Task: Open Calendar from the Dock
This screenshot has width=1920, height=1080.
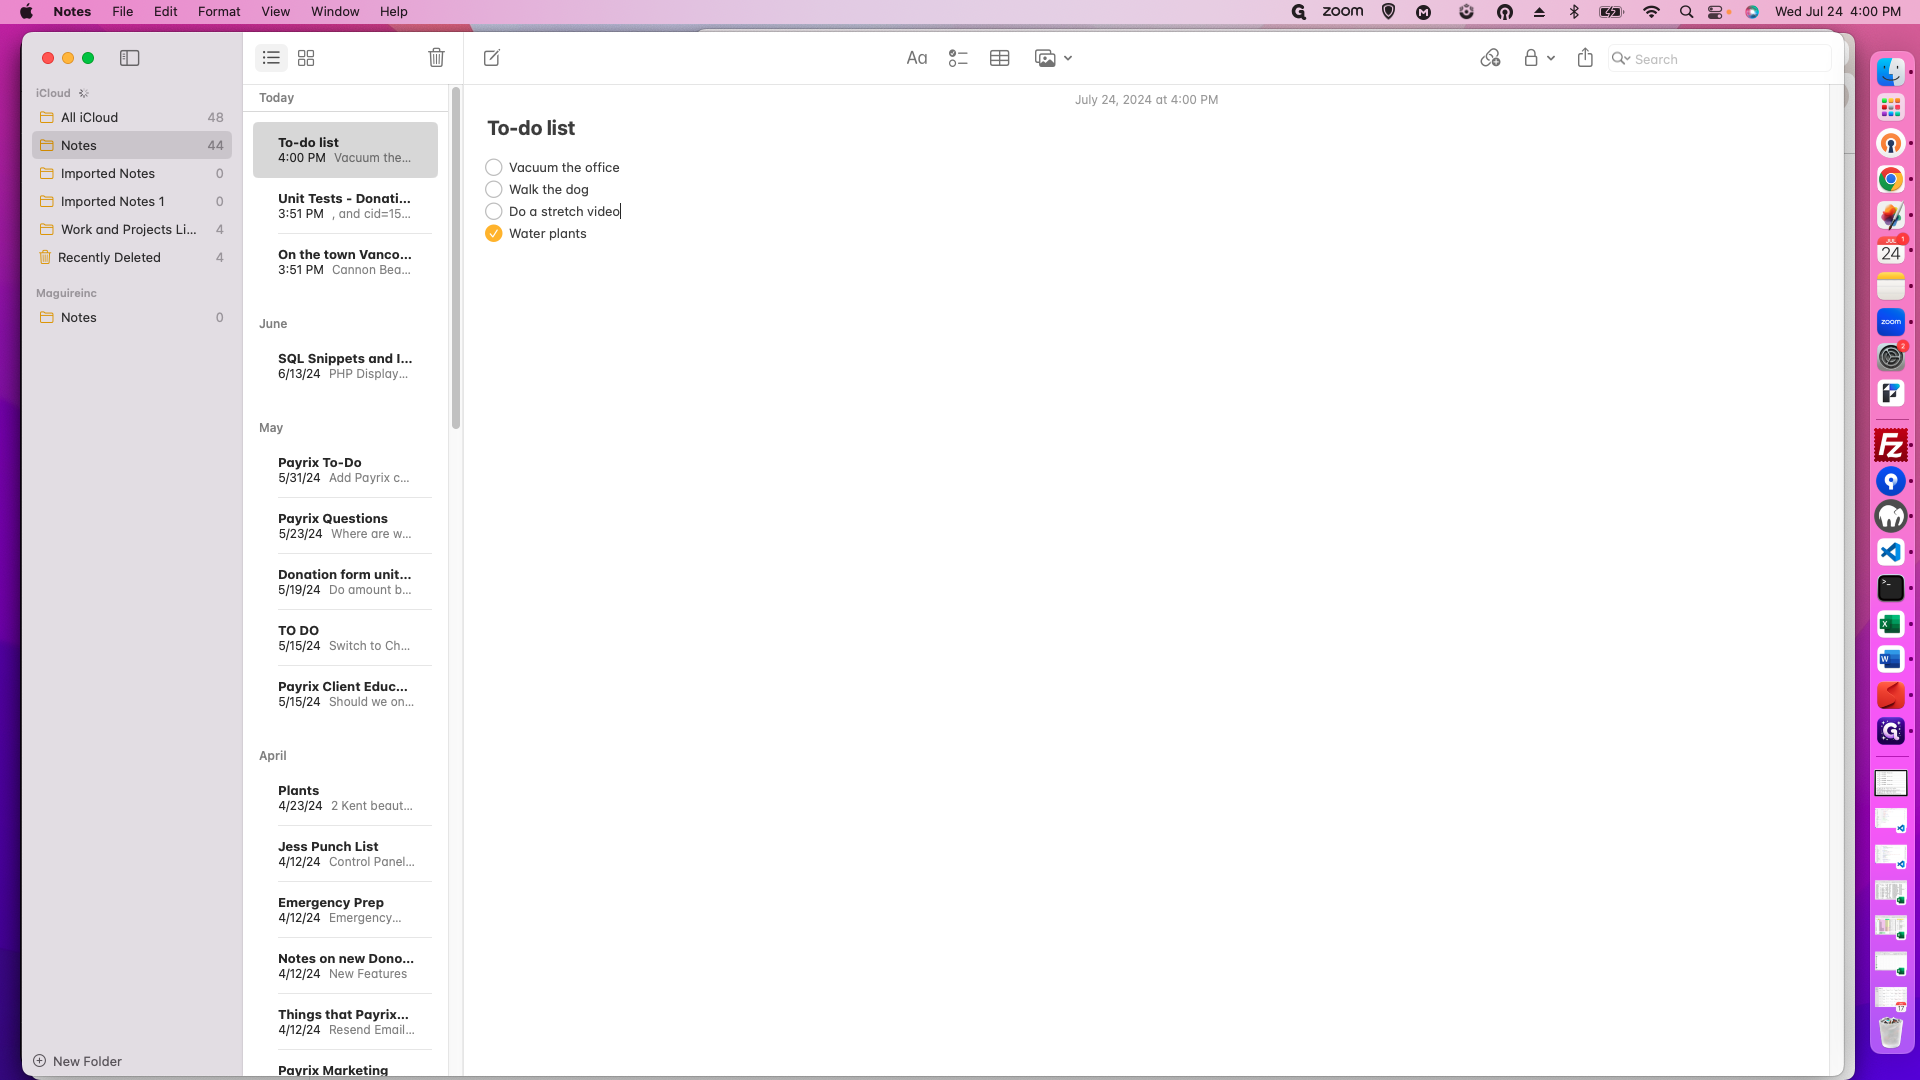Action: tap(1890, 251)
